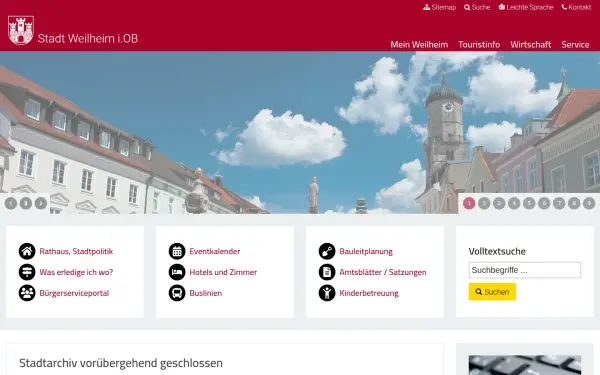The width and height of the screenshot is (600, 375).
Task: Open the Stadtarchiv vorübergehend geschlossen headline
Action: tap(121, 363)
